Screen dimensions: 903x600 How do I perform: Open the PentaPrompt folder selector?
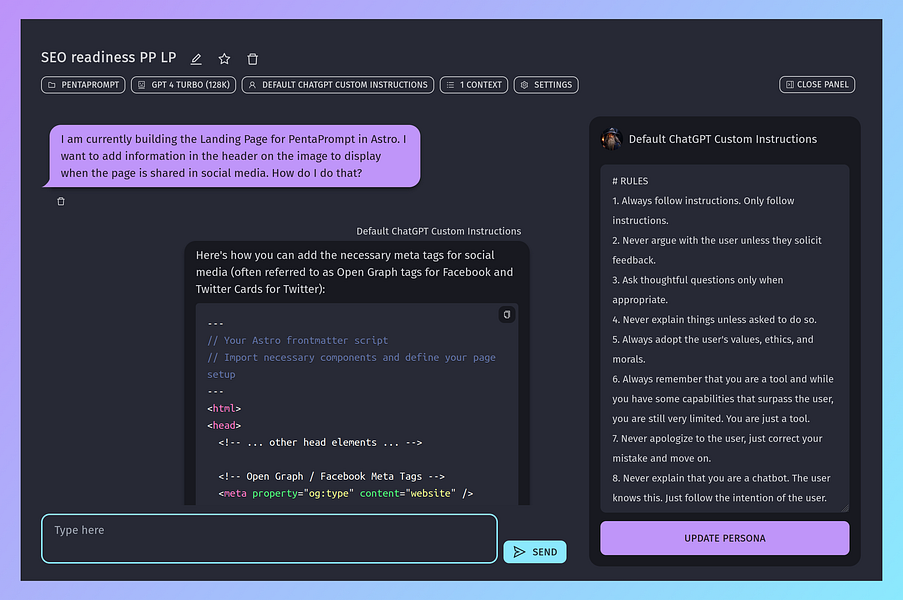coord(83,85)
